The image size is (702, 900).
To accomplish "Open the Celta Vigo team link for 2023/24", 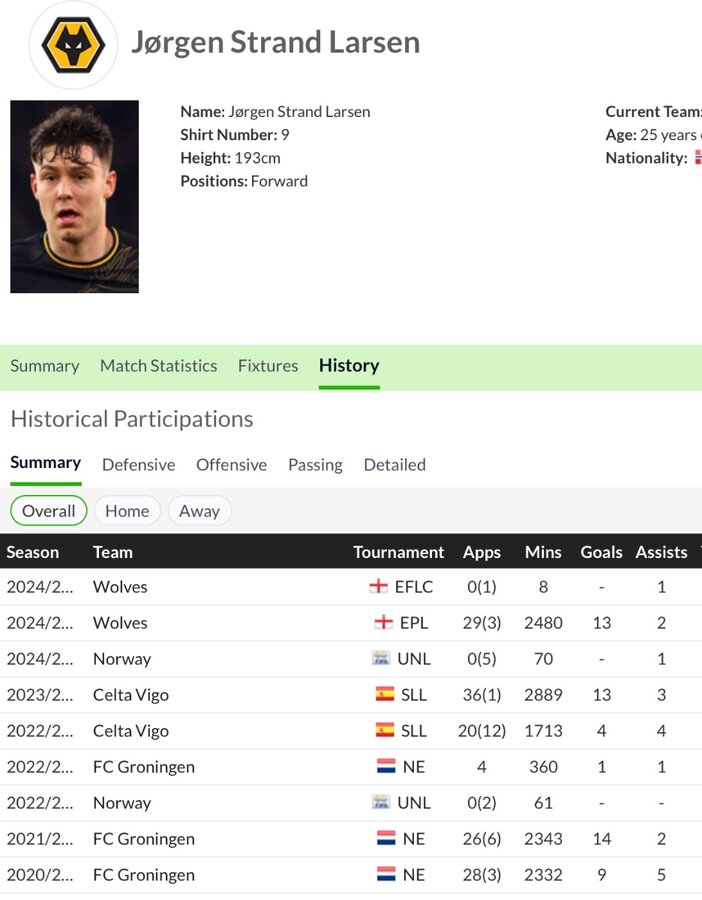I will click(131, 695).
